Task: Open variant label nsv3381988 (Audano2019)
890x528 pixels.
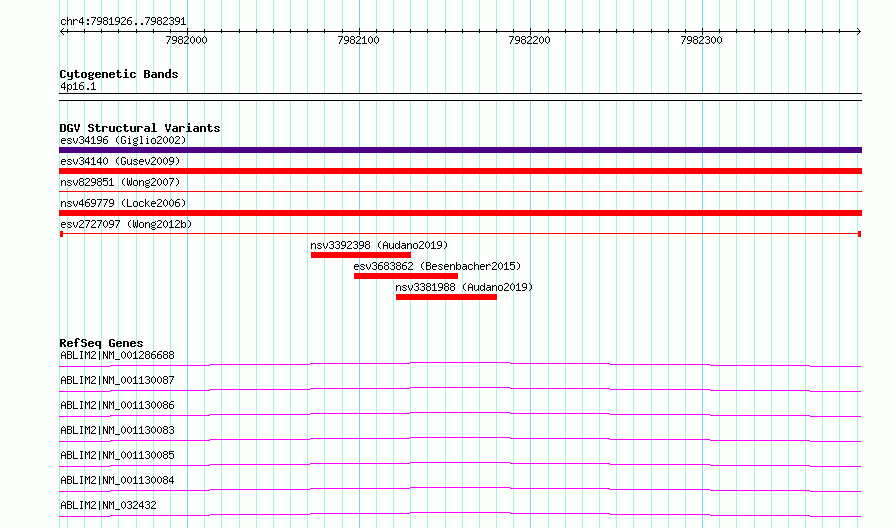Action: point(464,287)
